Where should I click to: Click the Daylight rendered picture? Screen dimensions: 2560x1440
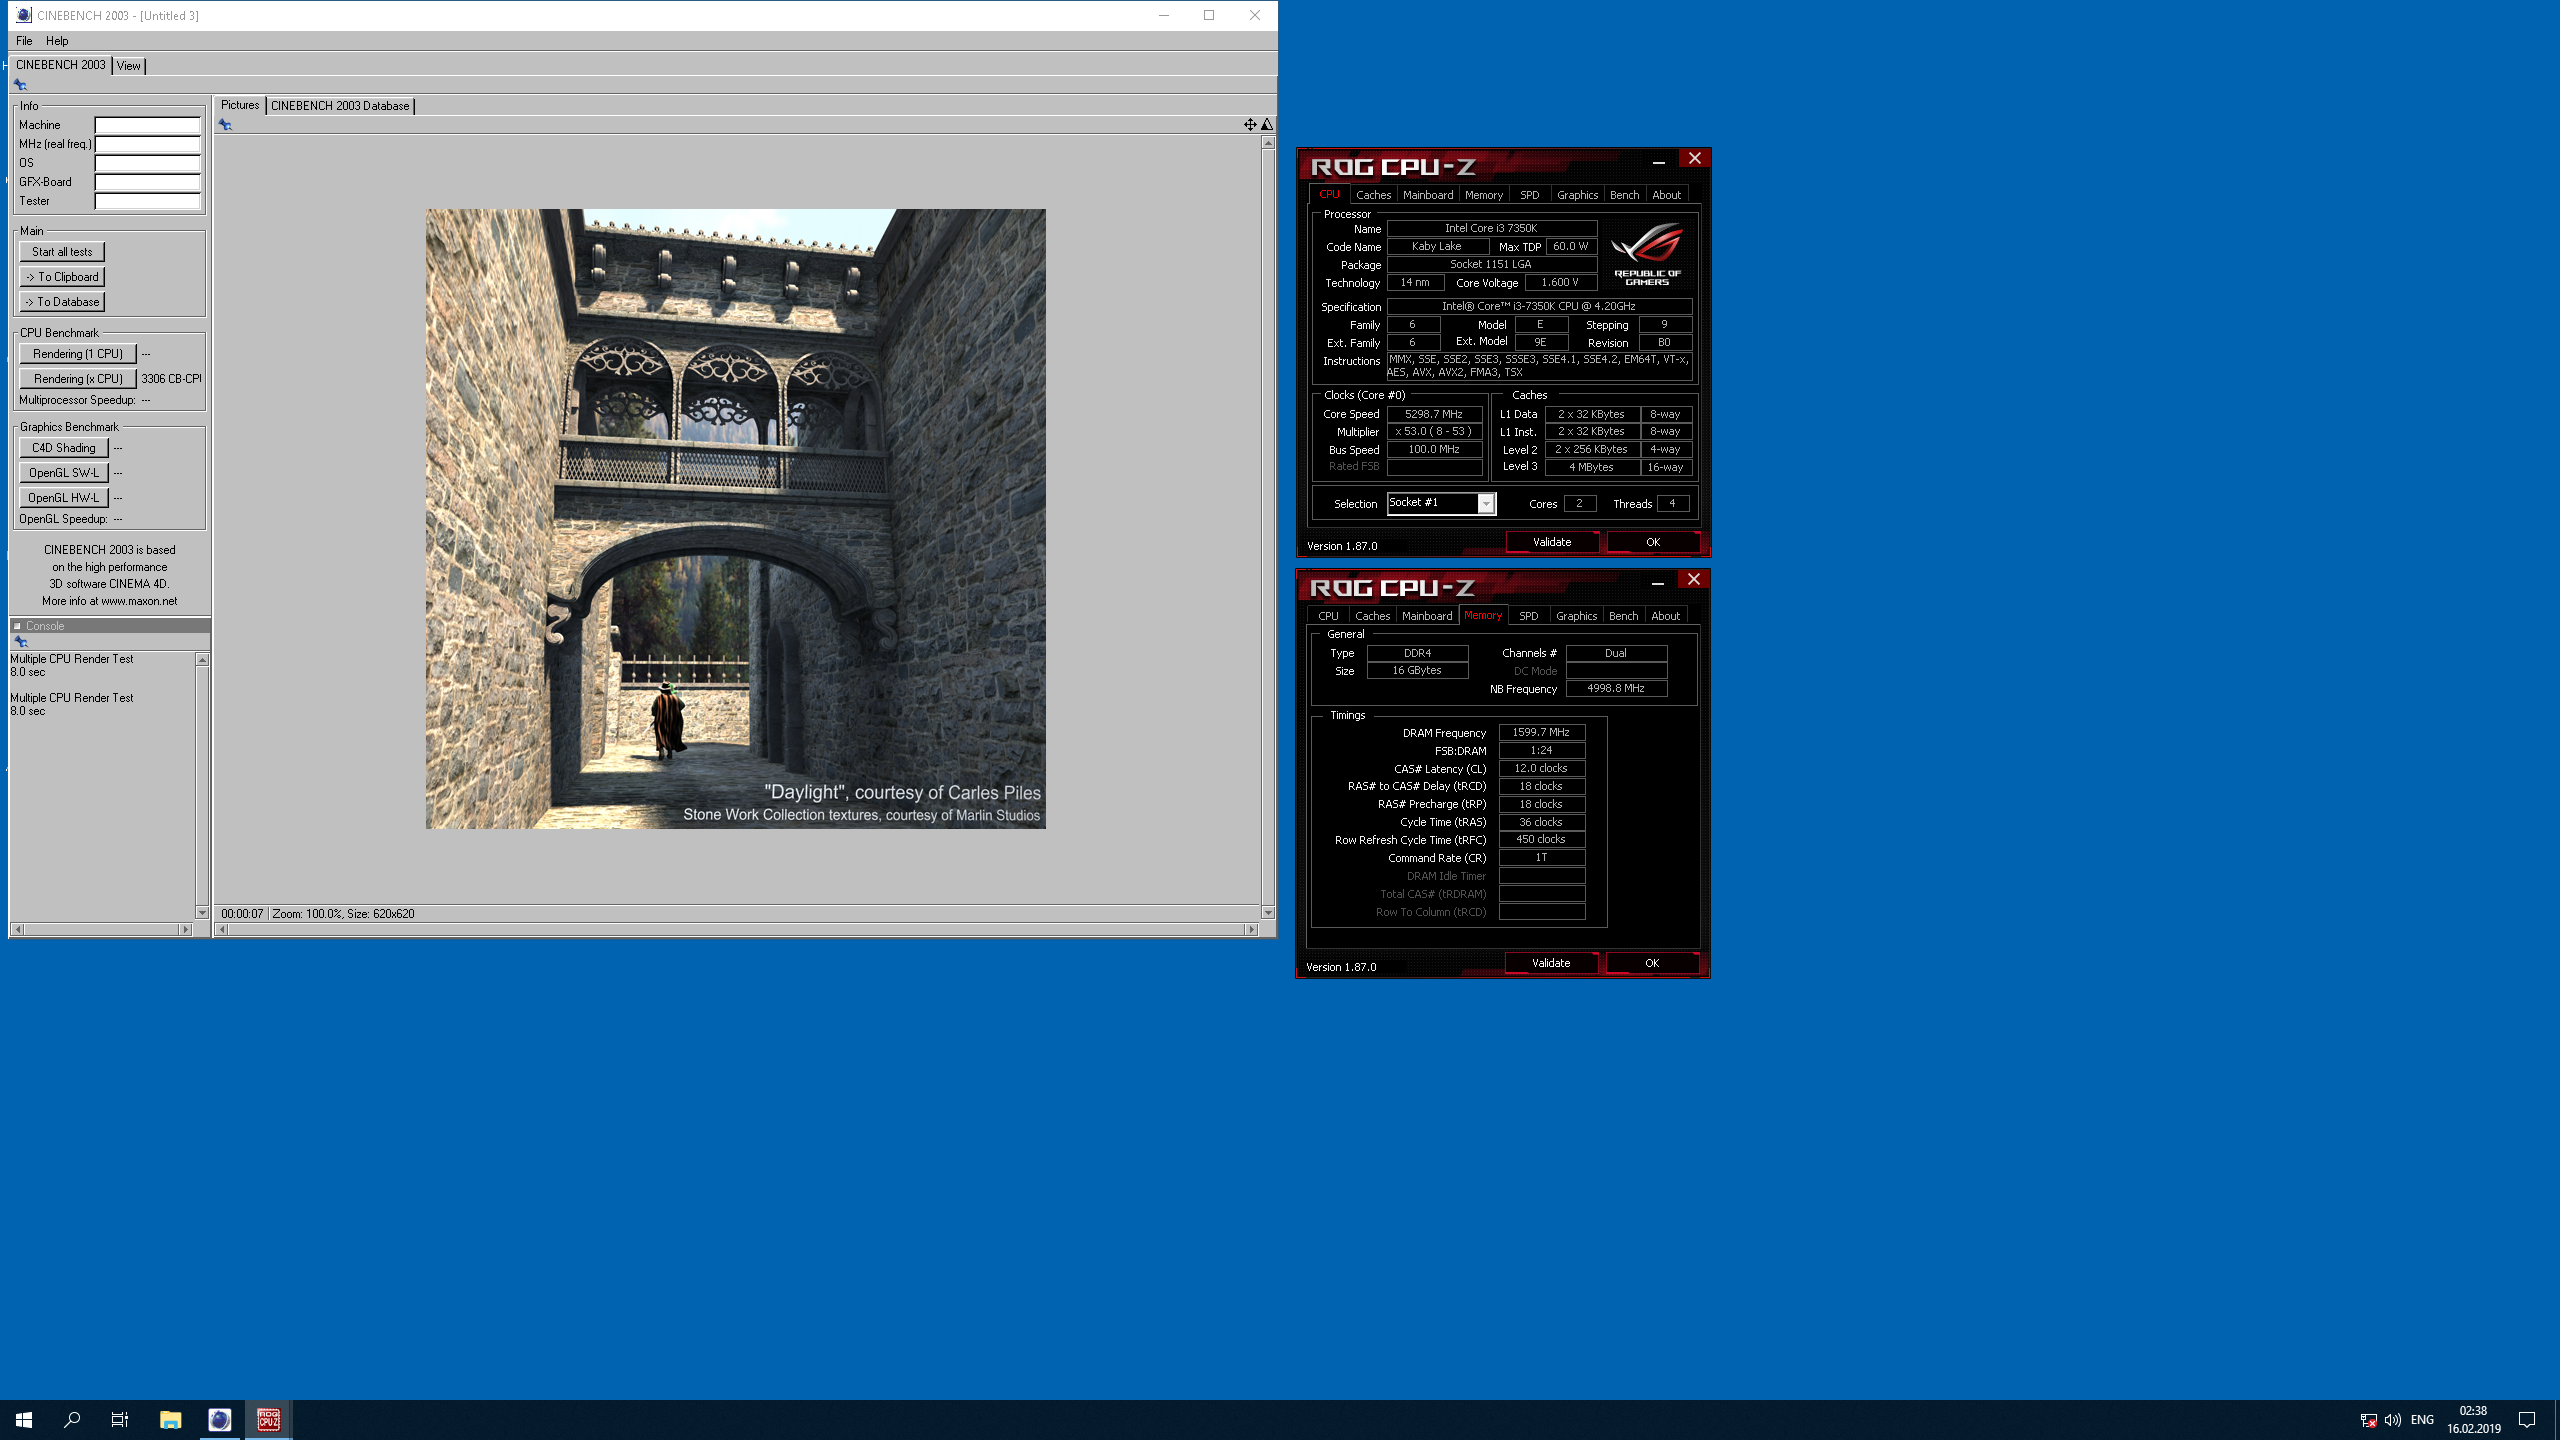tap(736, 519)
